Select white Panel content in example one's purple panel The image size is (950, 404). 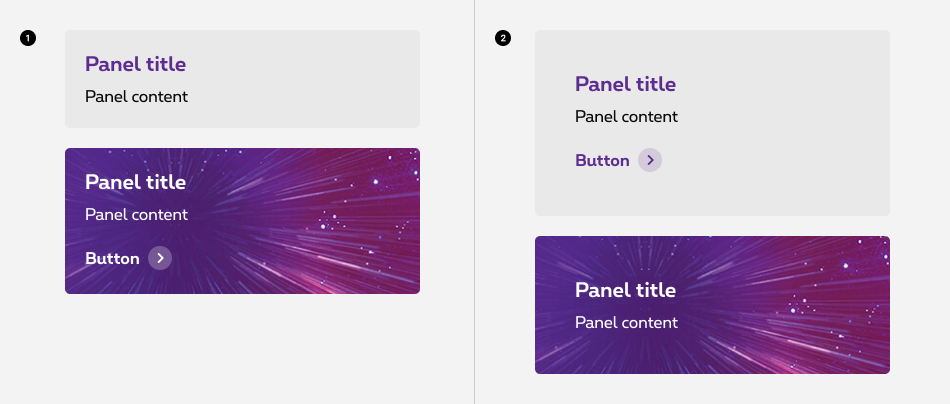(136, 214)
